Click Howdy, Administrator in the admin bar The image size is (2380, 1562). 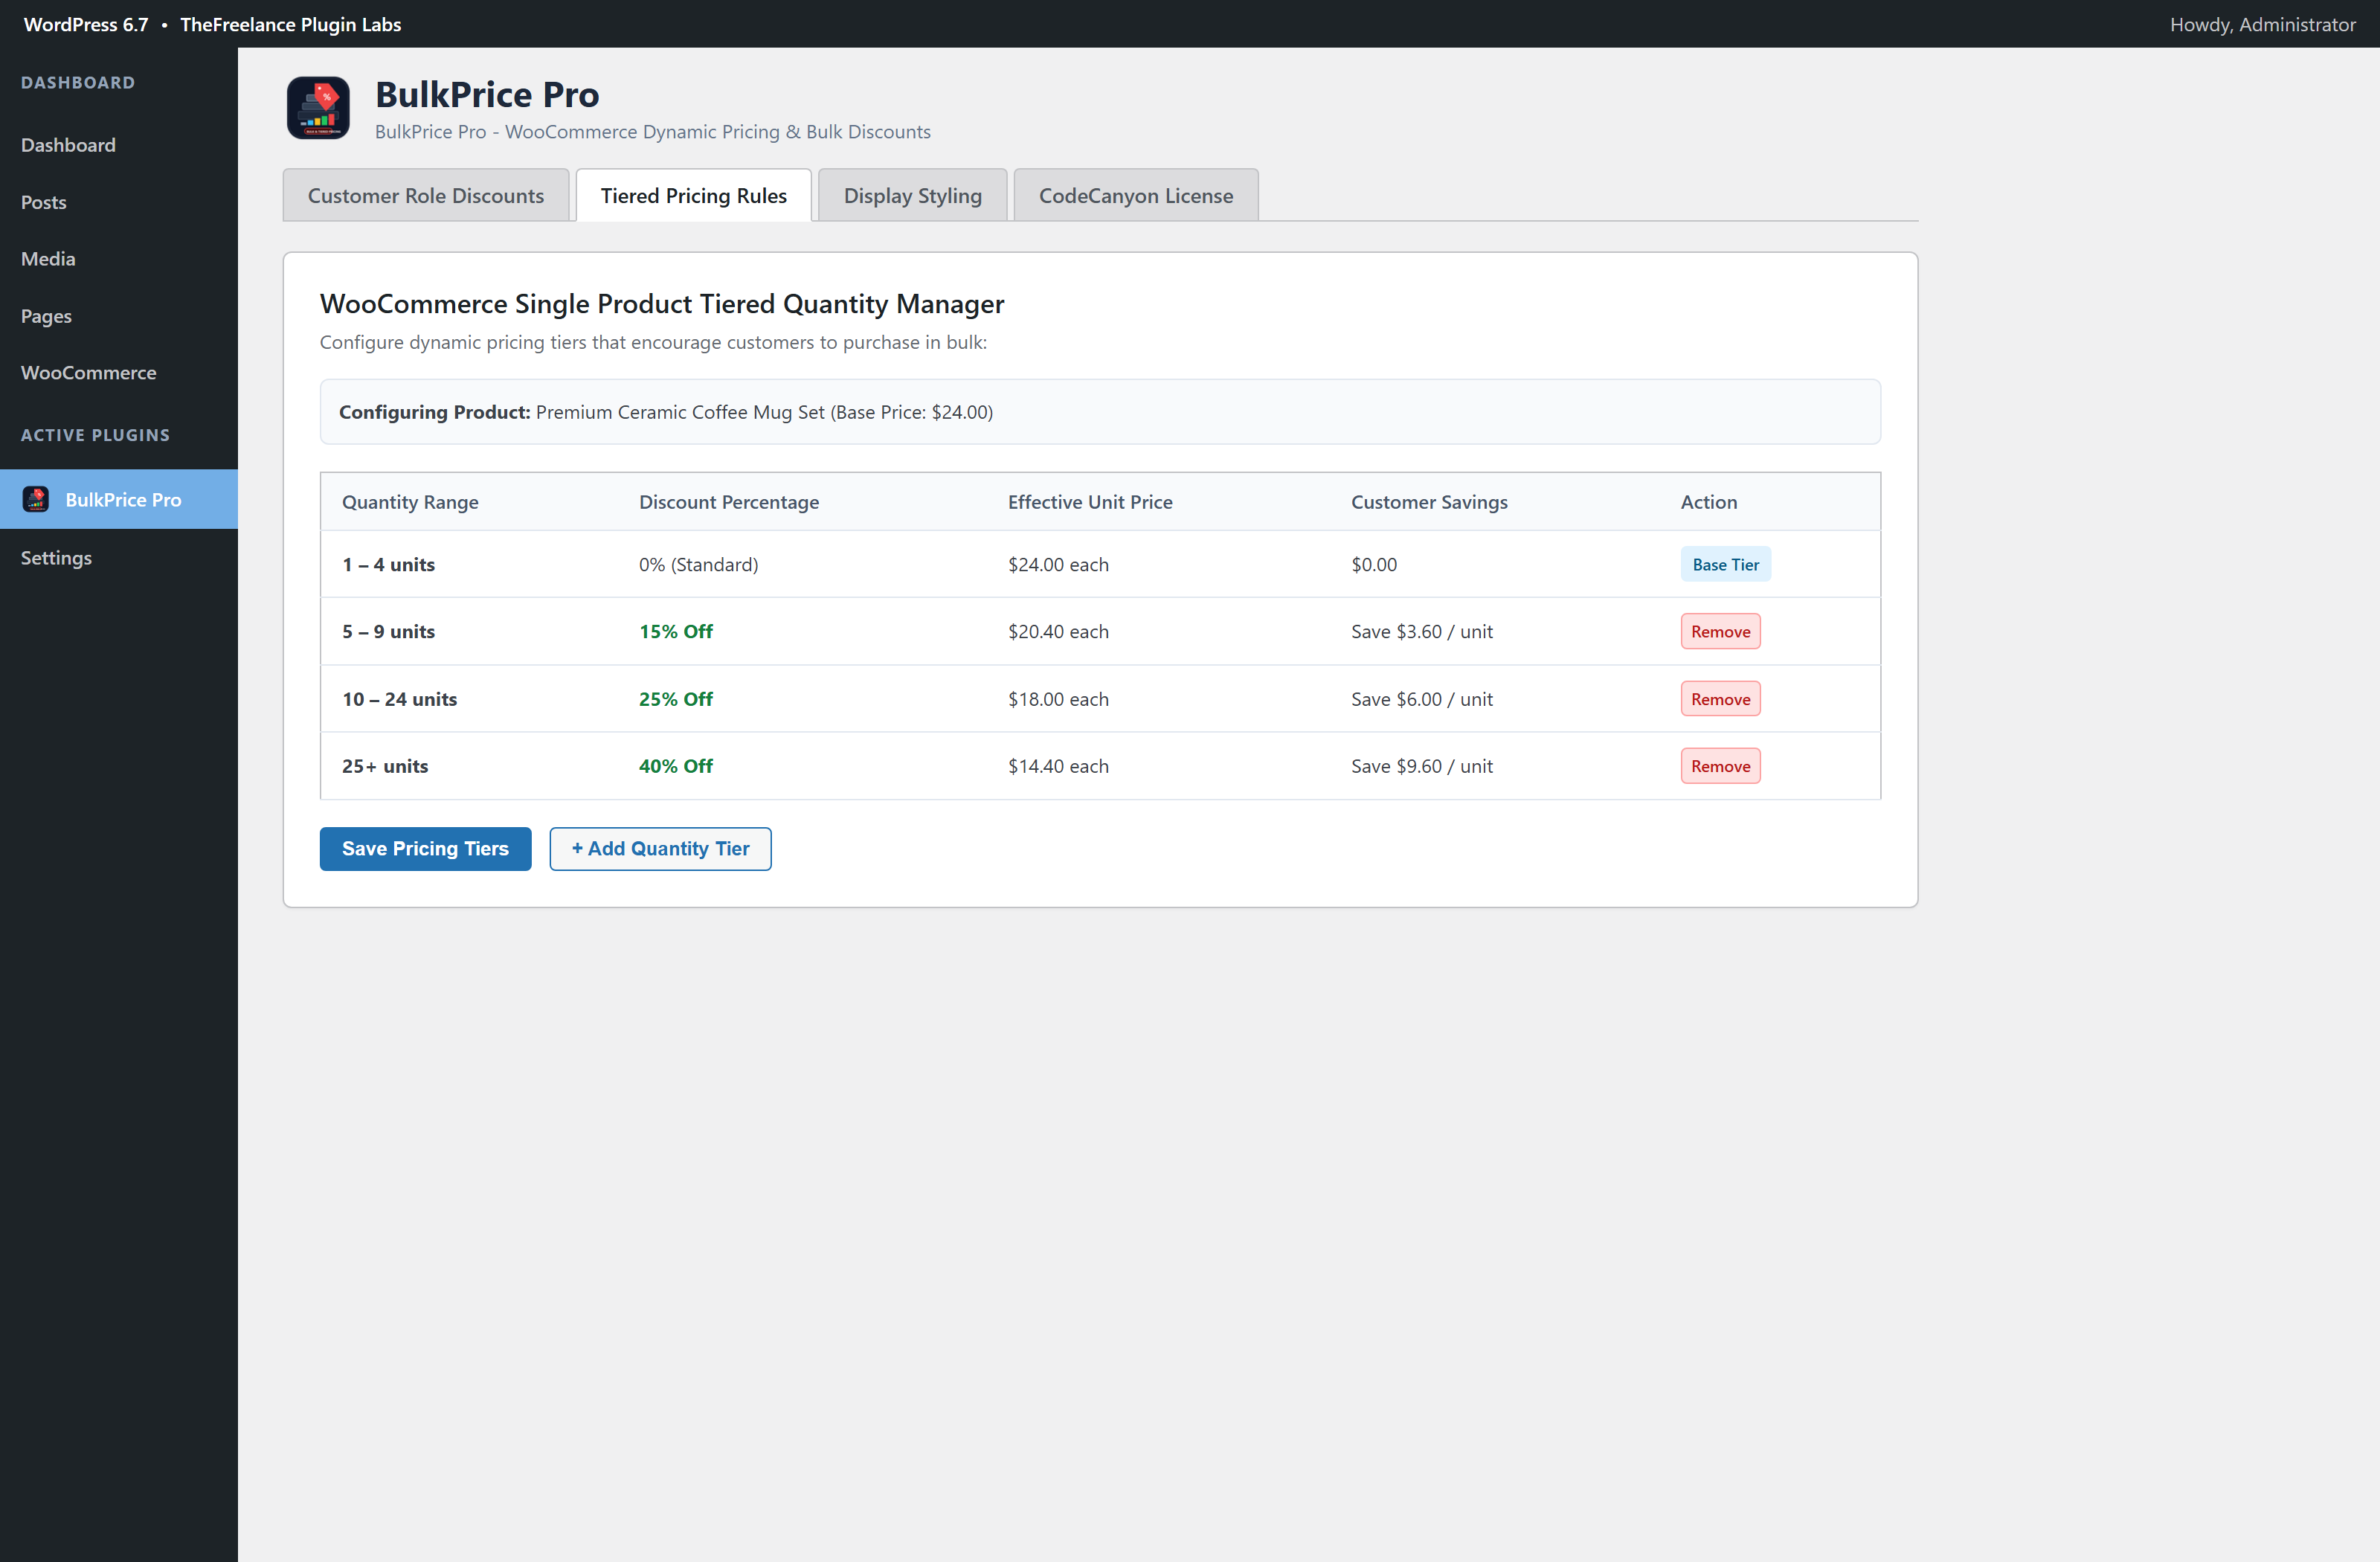(2262, 24)
